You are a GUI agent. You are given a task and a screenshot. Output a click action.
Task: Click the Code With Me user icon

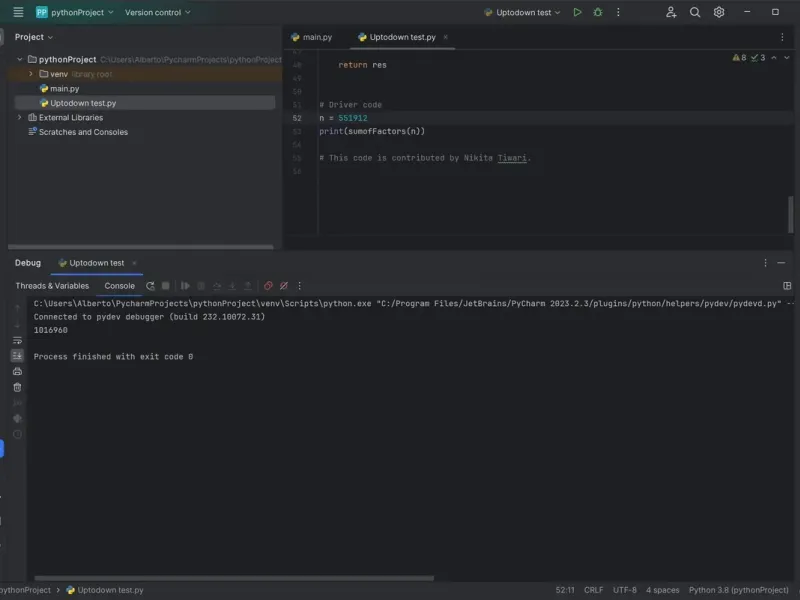point(671,12)
